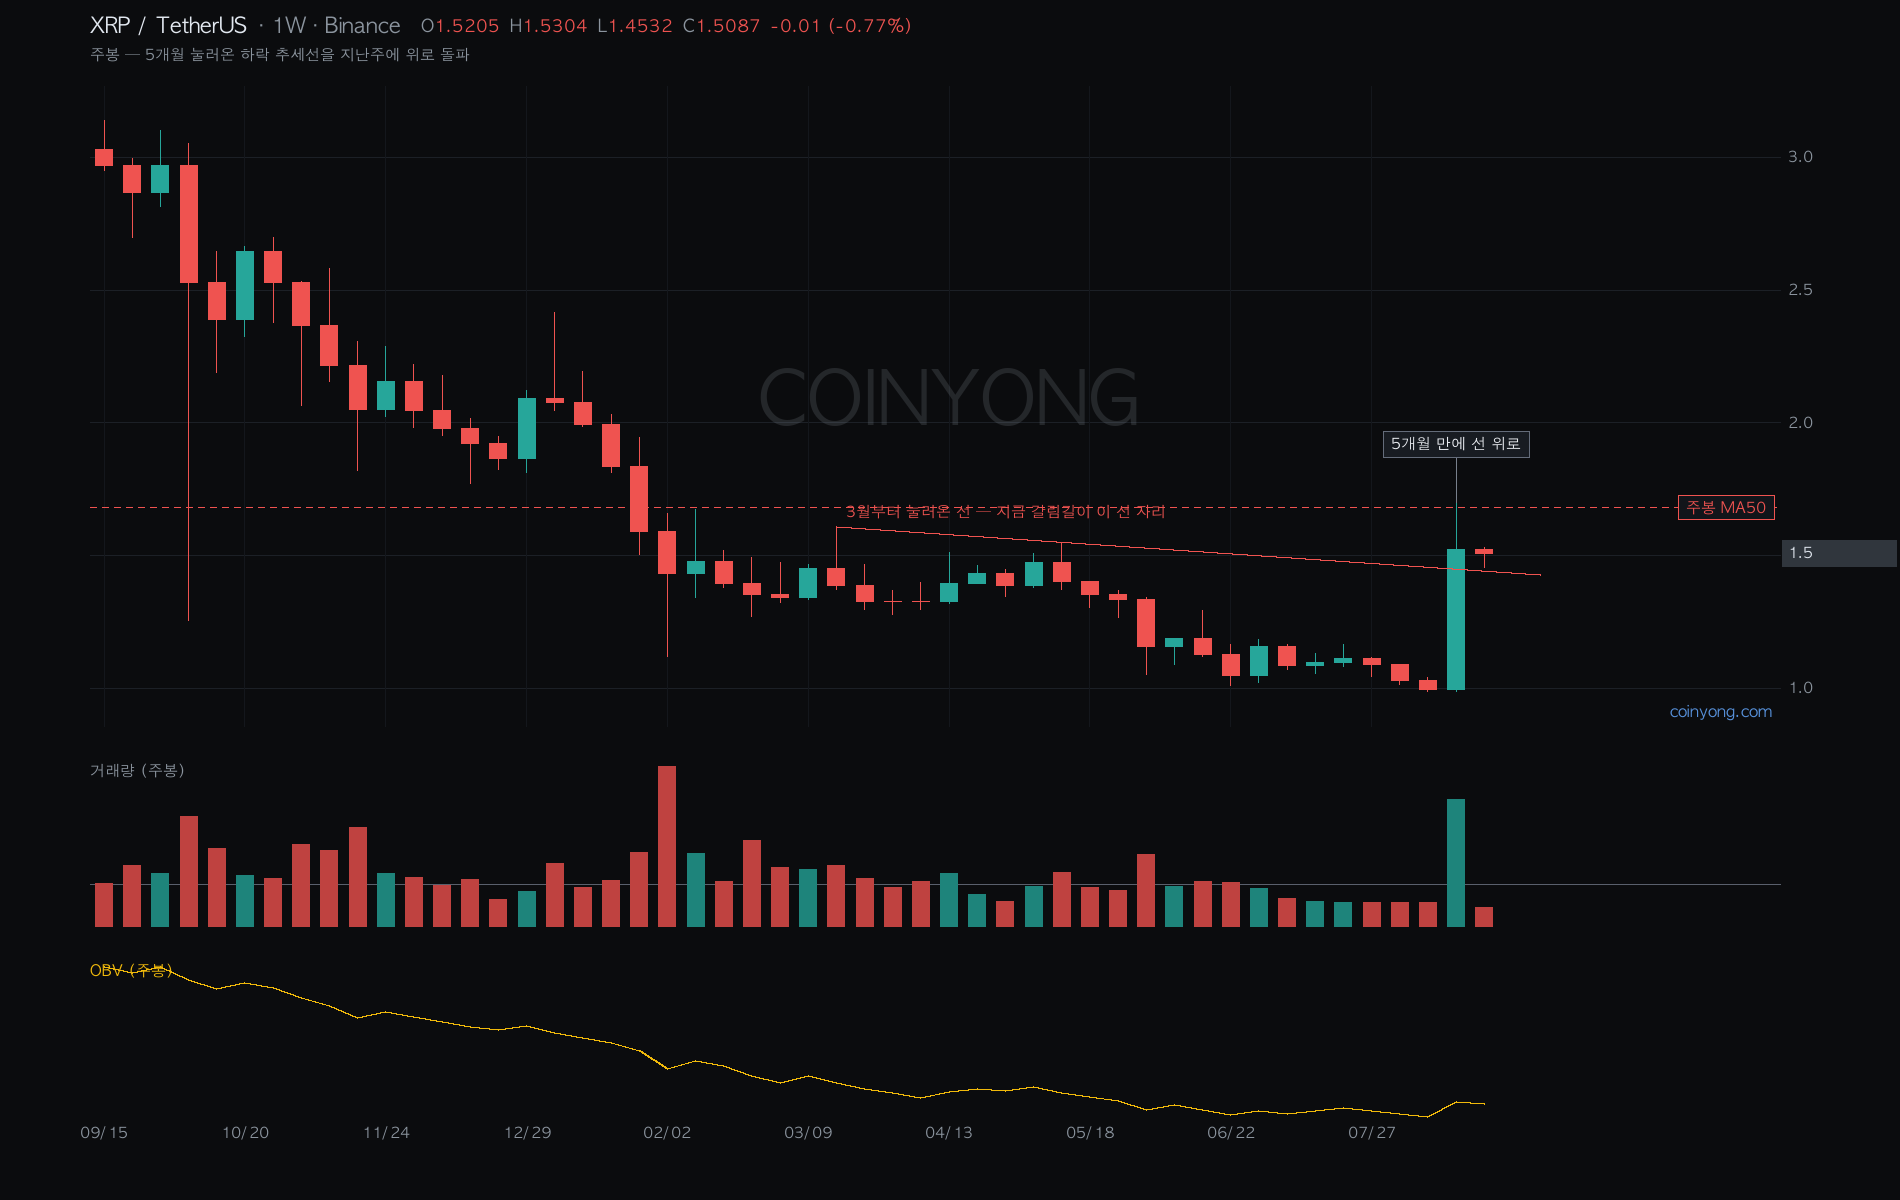1900x1200 pixels.
Task: Click the 3.0 price axis label
Action: 1800,157
